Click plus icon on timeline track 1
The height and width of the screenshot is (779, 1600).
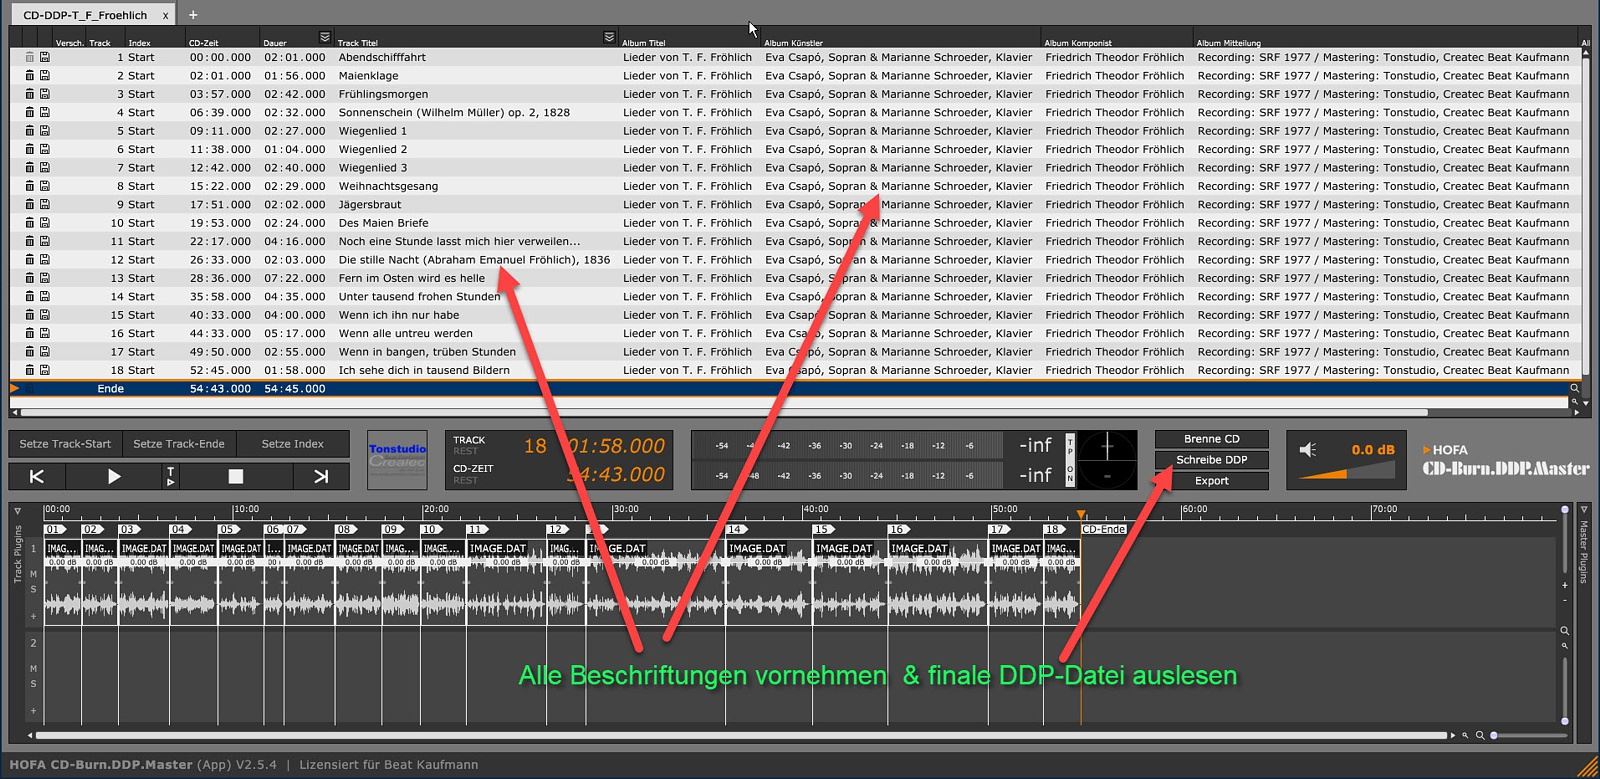(x=33, y=617)
